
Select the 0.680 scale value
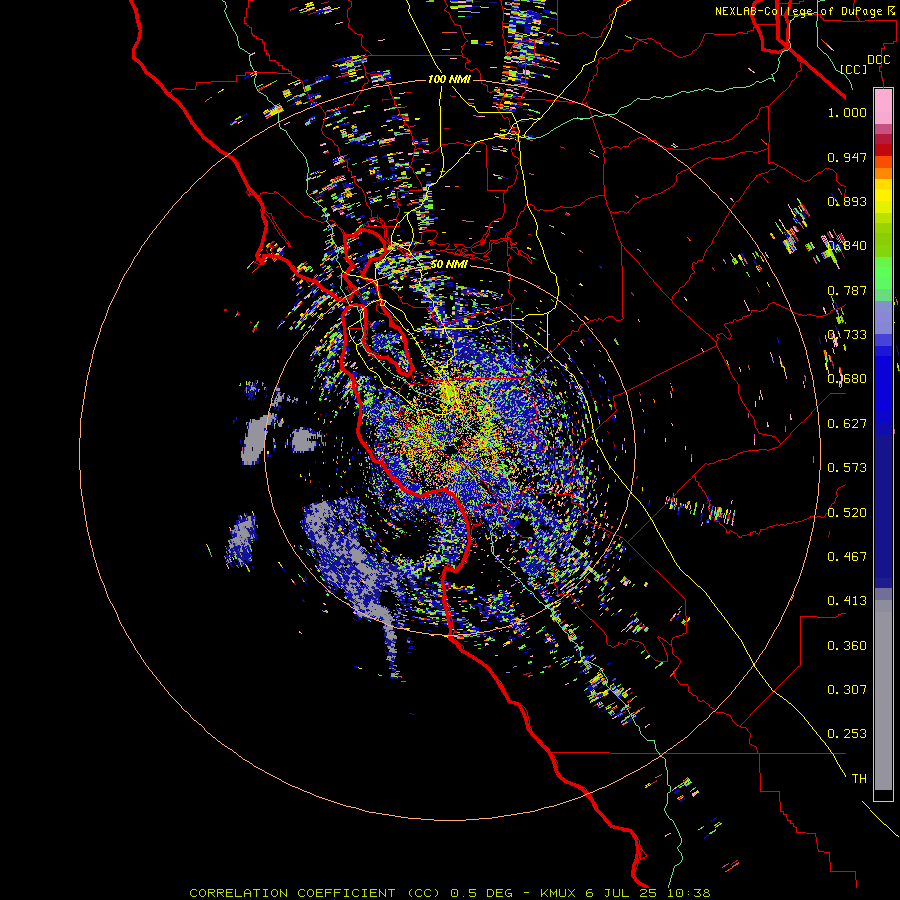coord(847,379)
